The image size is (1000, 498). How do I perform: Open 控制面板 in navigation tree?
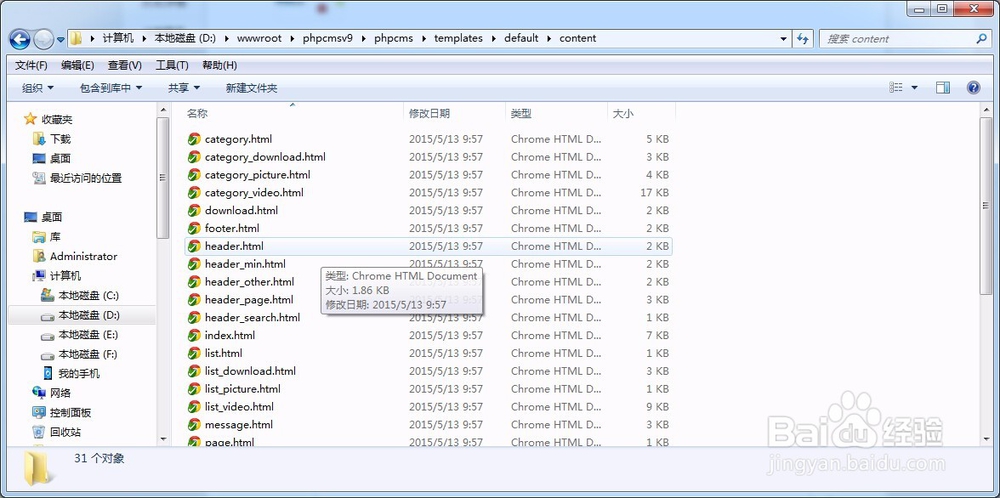point(70,413)
